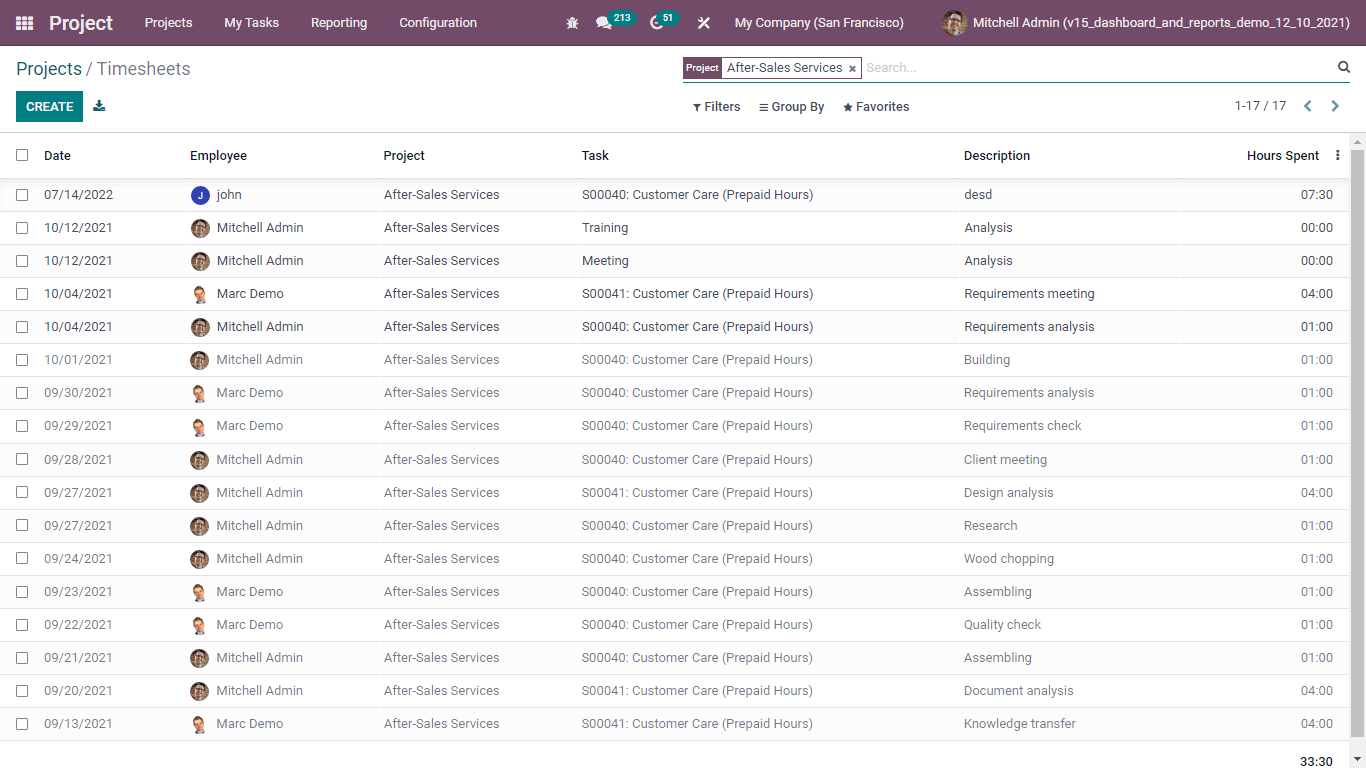Open the activities clock icon
1366x768 pixels.
pos(656,23)
